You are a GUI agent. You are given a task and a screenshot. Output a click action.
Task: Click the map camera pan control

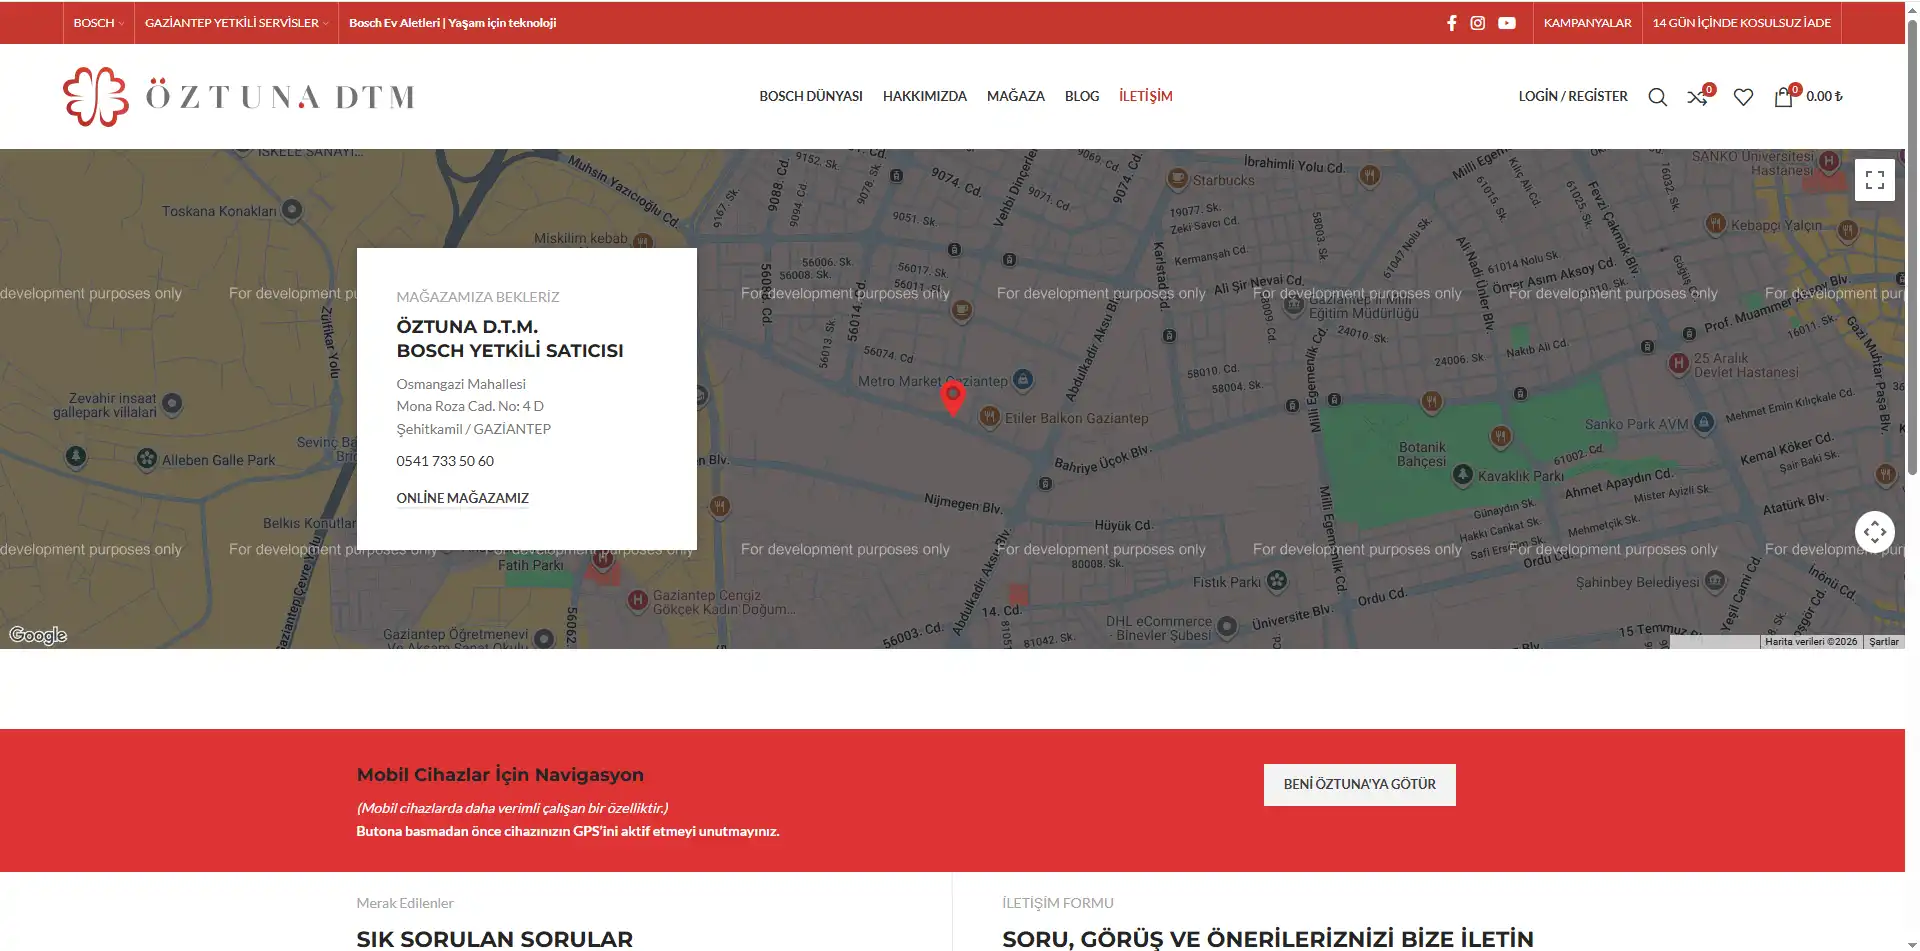[x=1875, y=532]
